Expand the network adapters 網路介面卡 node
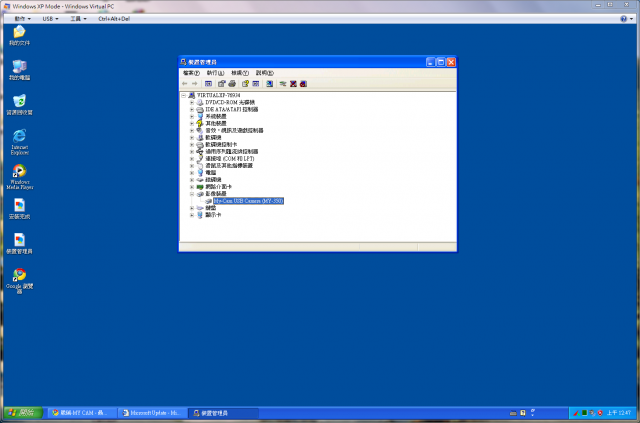Image resolution: width=640 pixels, height=423 pixels. click(192, 187)
